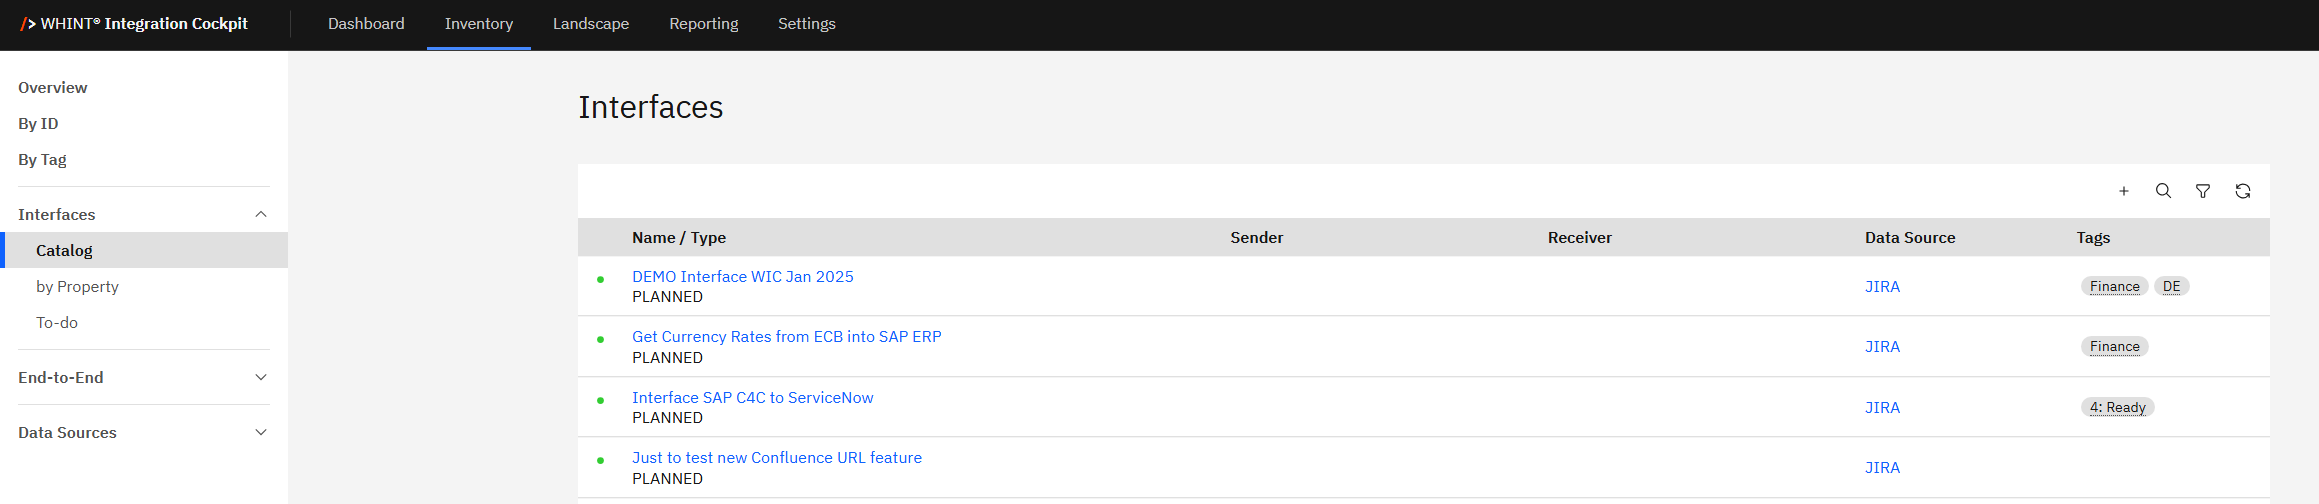
Task: Click green status dot of DEMO Interface
Action: pyautogui.click(x=600, y=279)
